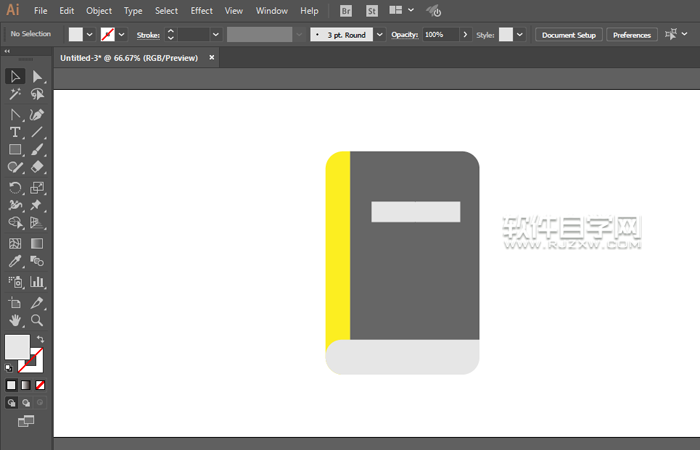The image size is (700, 450).
Task: Activate the Zoom tool
Action: [37, 320]
